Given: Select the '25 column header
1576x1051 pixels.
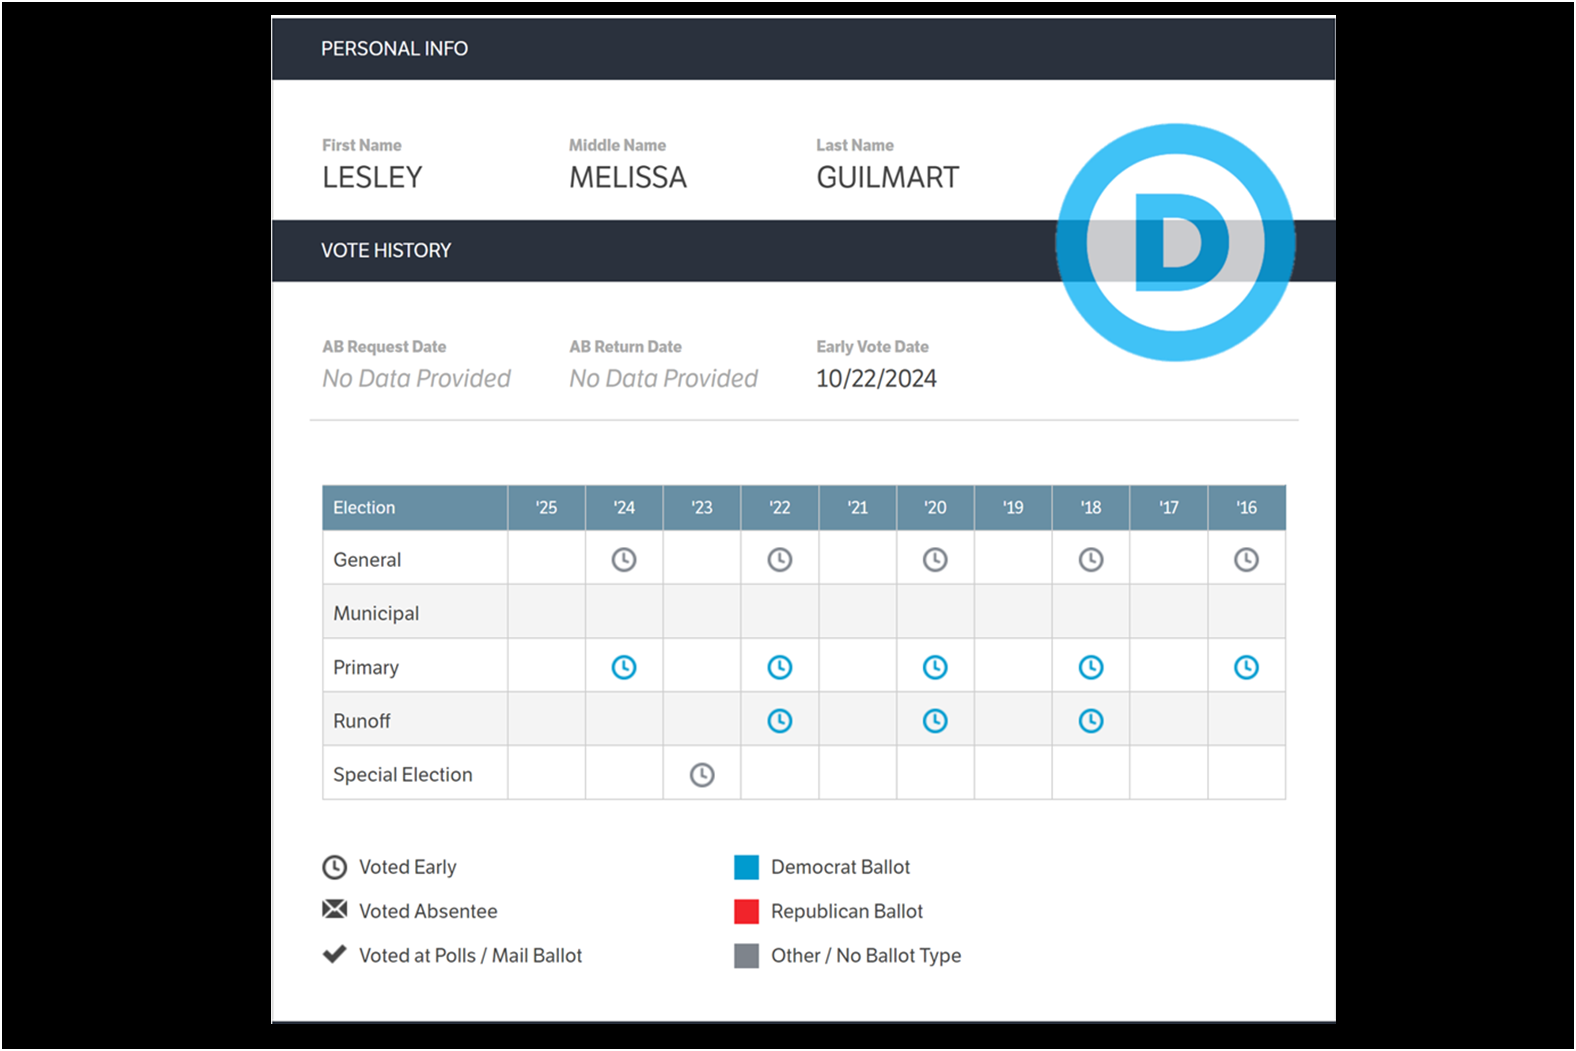Looking at the screenshot, I should 546,508.
